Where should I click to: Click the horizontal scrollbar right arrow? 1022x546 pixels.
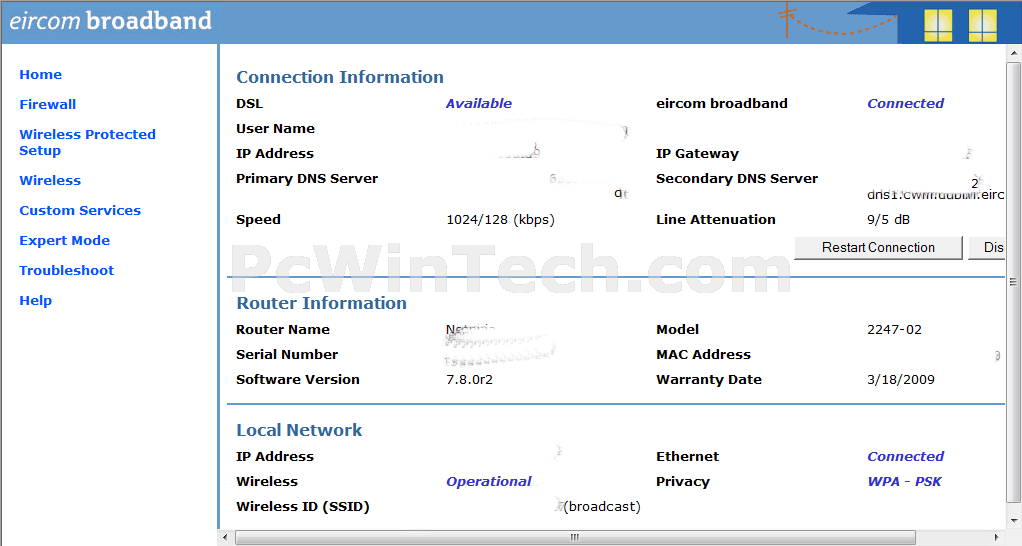point(996,538)
